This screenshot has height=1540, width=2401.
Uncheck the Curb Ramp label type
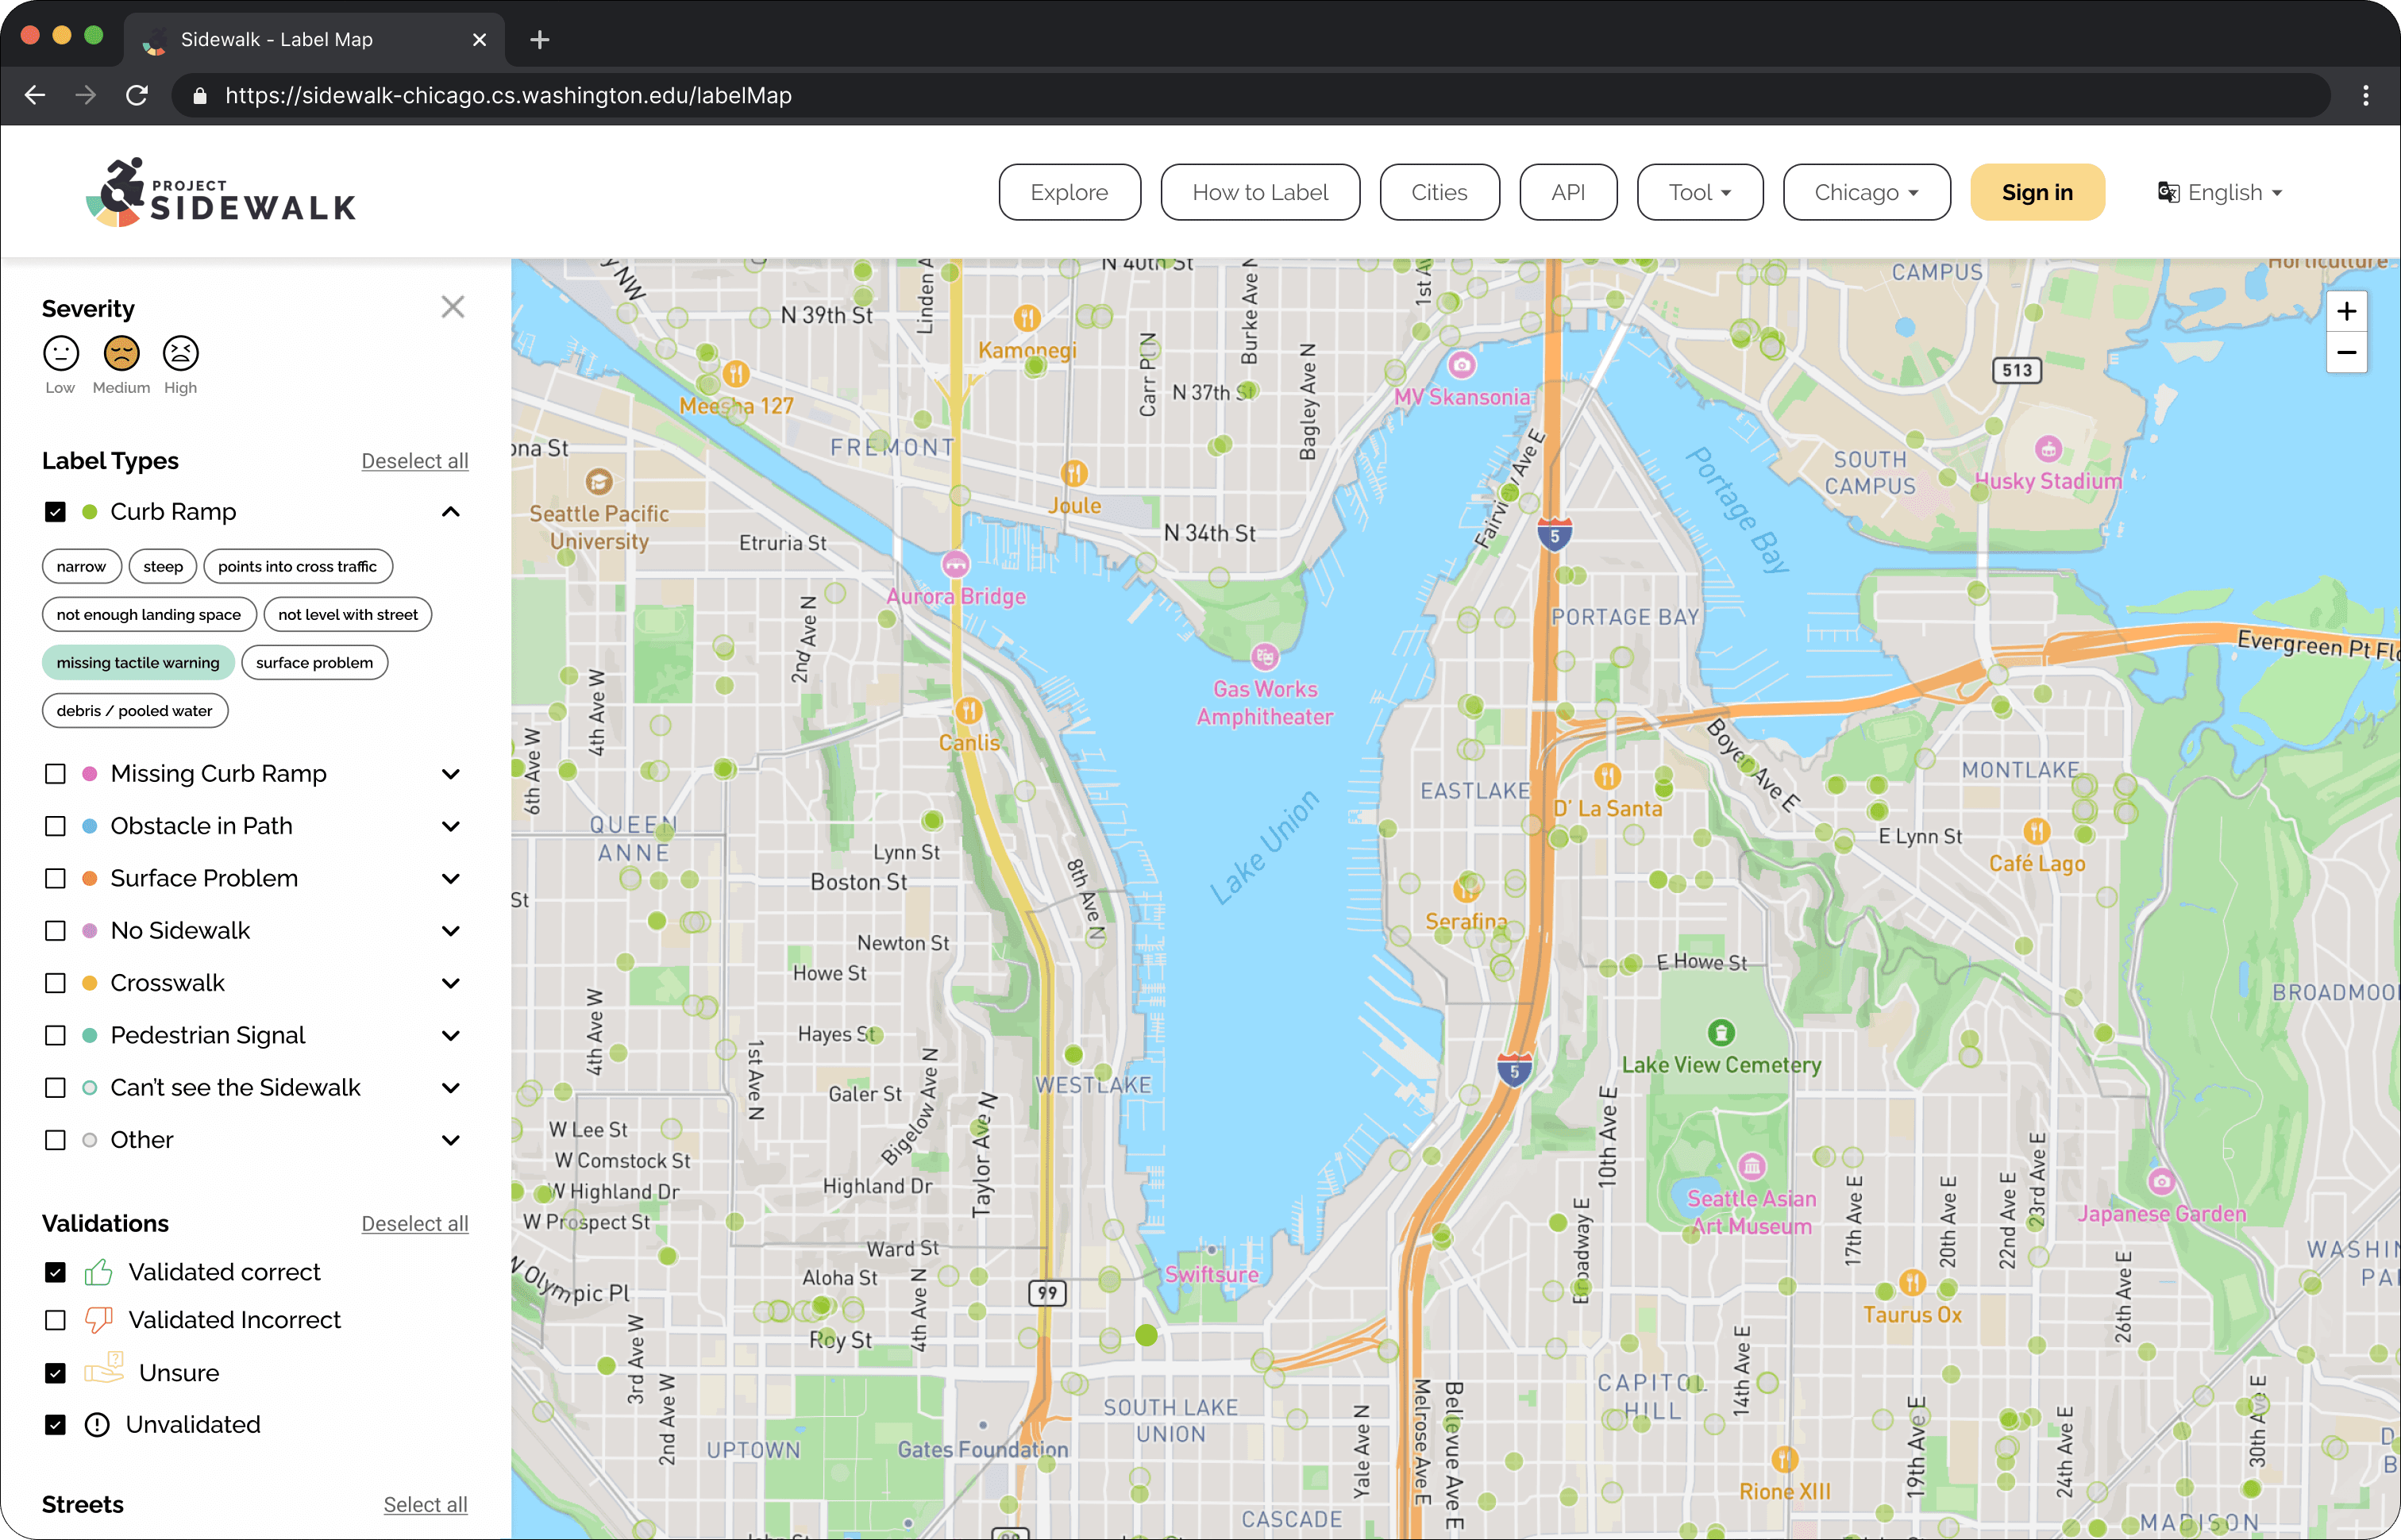click(x=55, y=512)
